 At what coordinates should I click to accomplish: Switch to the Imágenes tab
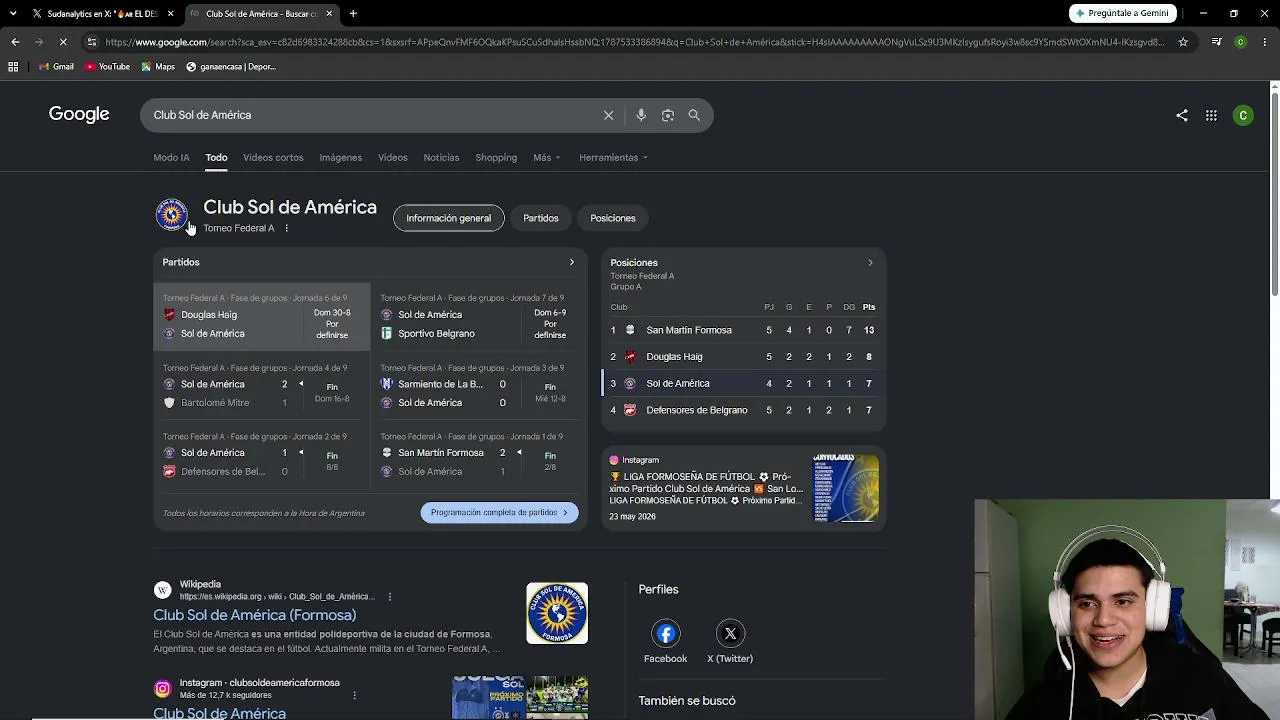[x=340, y=157]
